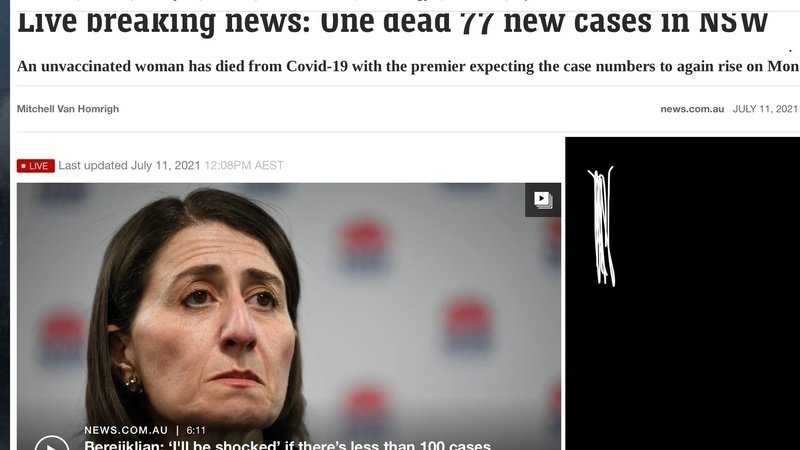
Task: Click the JULY 11, 2021 publish date
Action: click(x=765, y=109)
